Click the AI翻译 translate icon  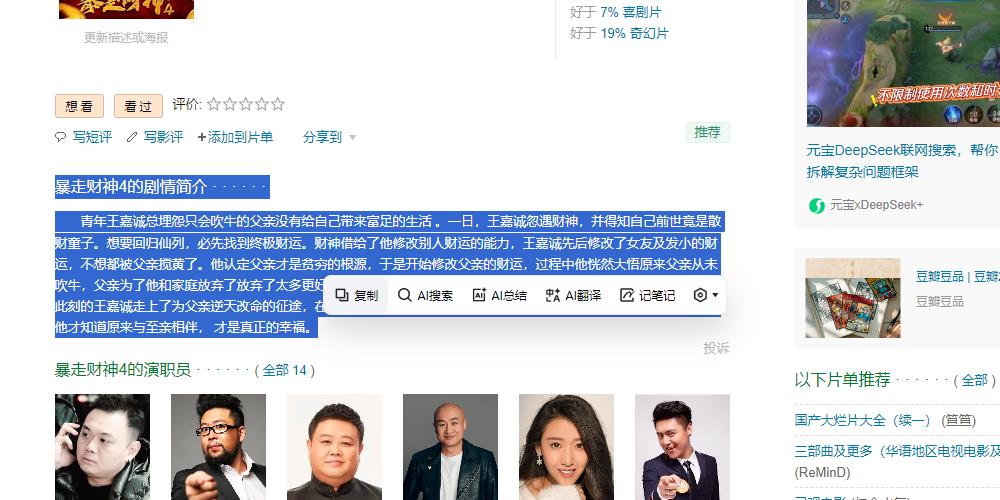point(552,295)
